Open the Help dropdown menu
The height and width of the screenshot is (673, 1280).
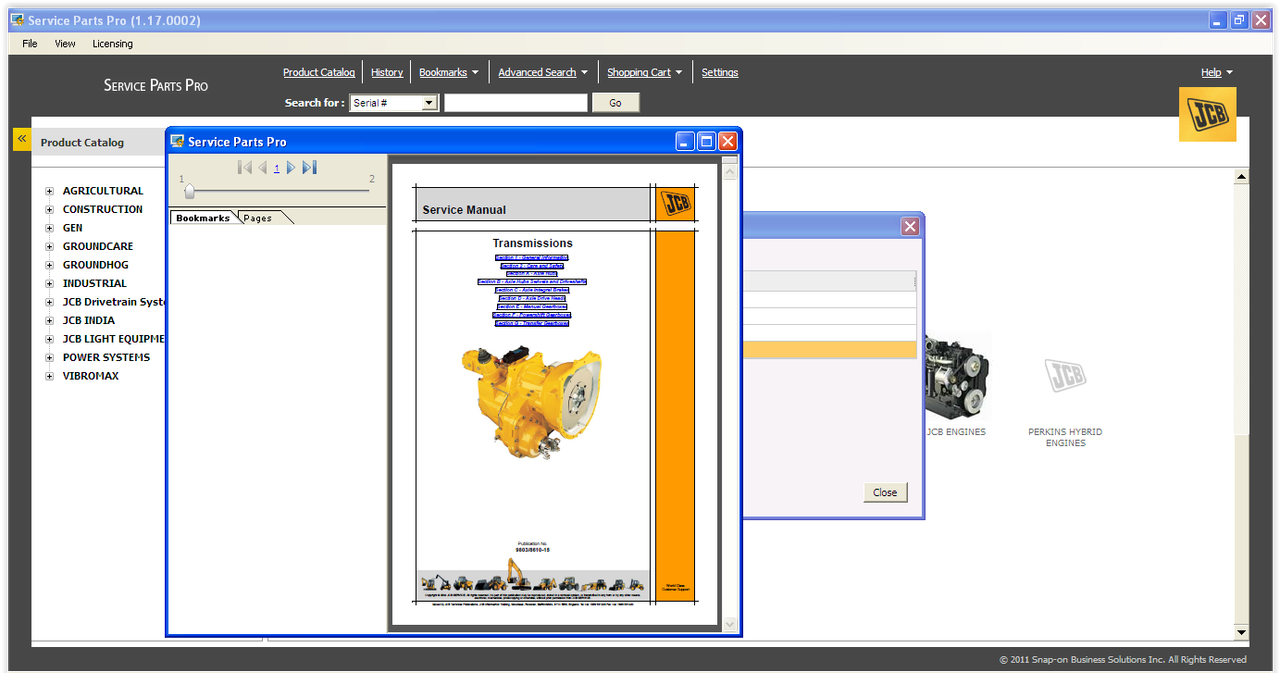pos(1217,72)
